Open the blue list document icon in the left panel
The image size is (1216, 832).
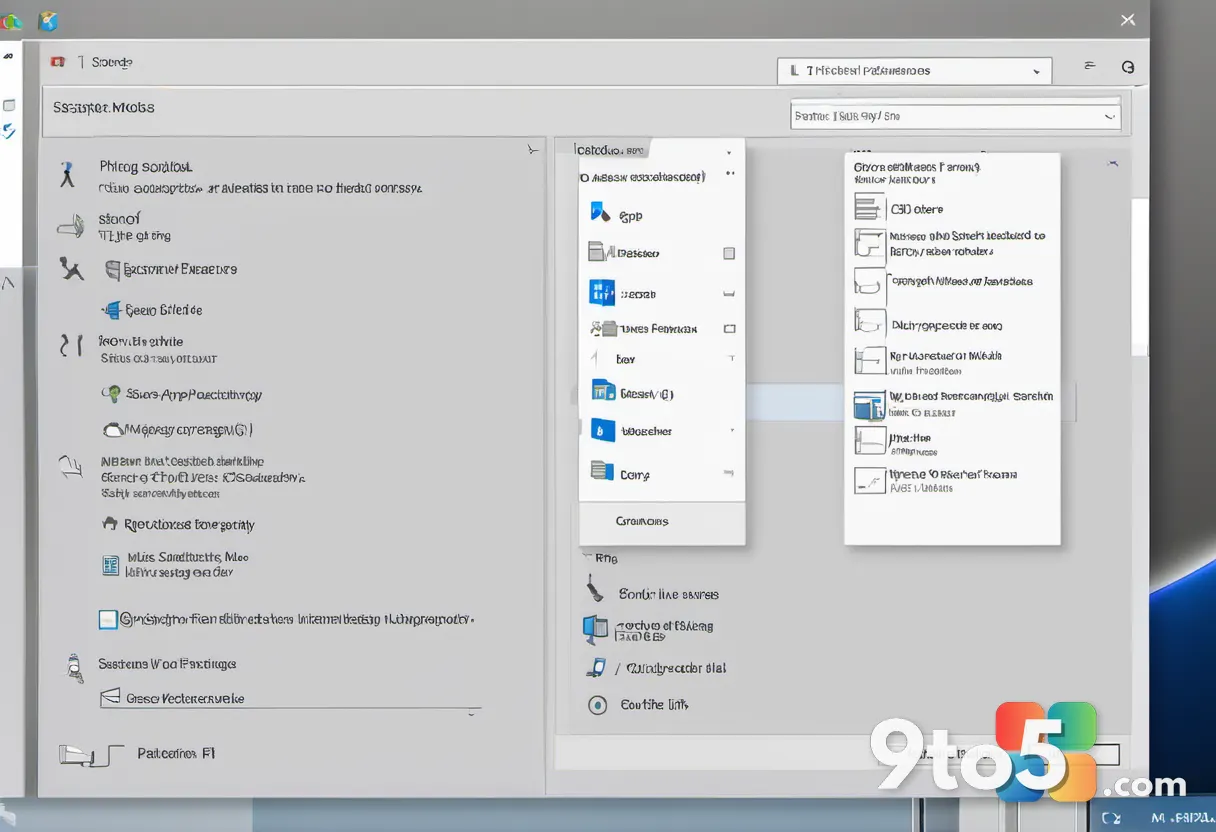[111, 566]
